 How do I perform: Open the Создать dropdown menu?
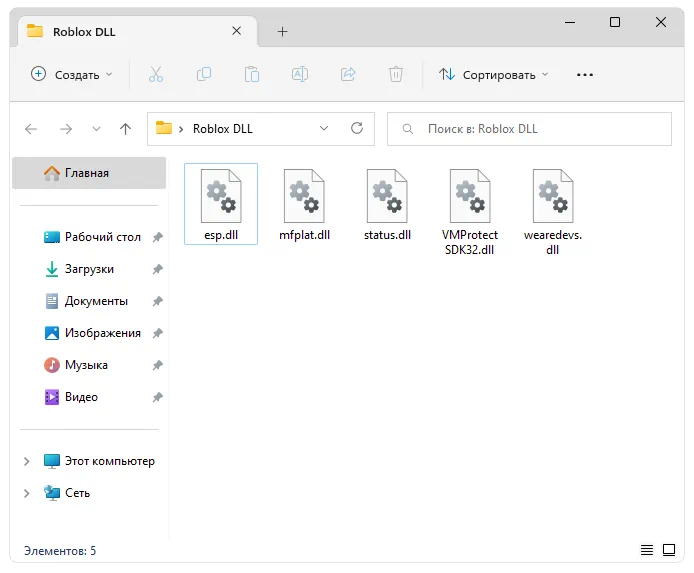click(x=72, y=74)
